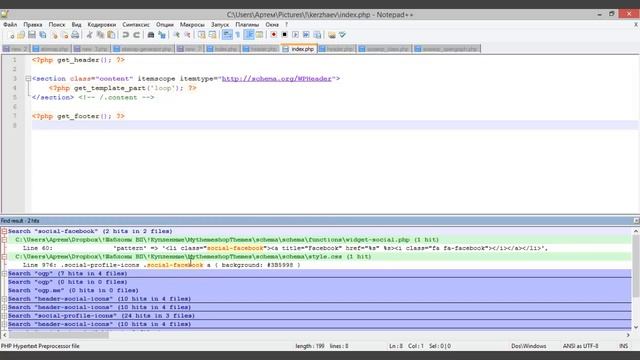Save the current file via the Save icon
The image size is (640, 360).
coord(32,35)
